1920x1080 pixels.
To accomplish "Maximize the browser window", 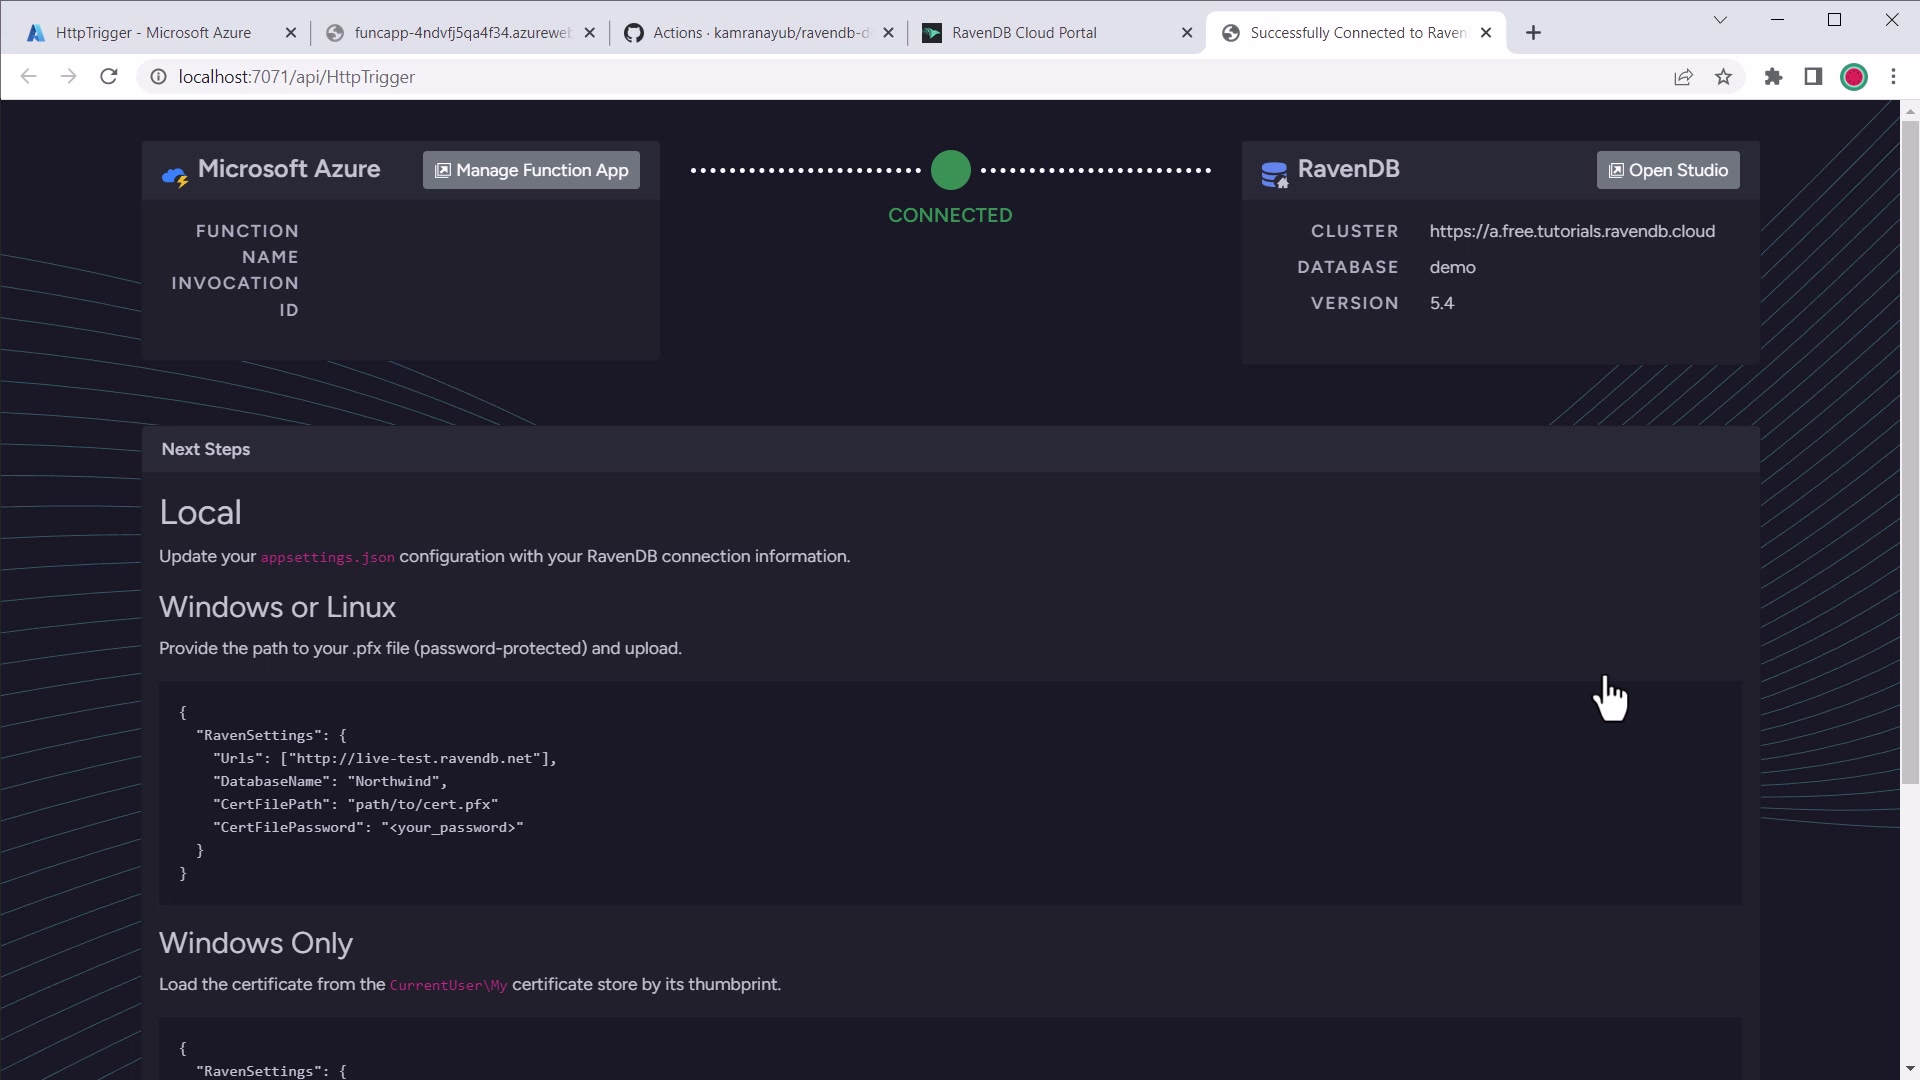I will pos(1834,20).
